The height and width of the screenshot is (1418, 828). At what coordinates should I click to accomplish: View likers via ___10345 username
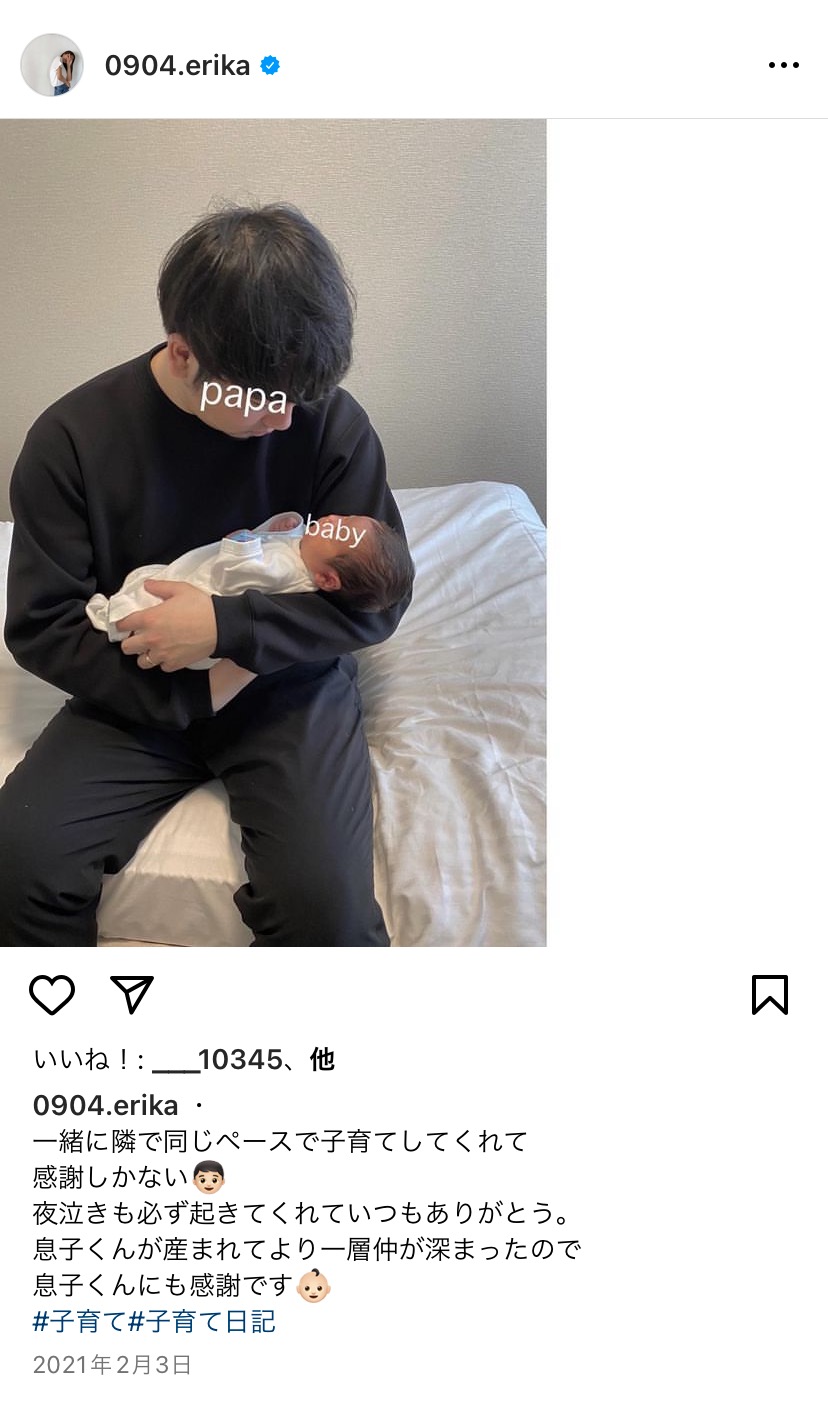pyautogui.click(x=218, y=1060)
